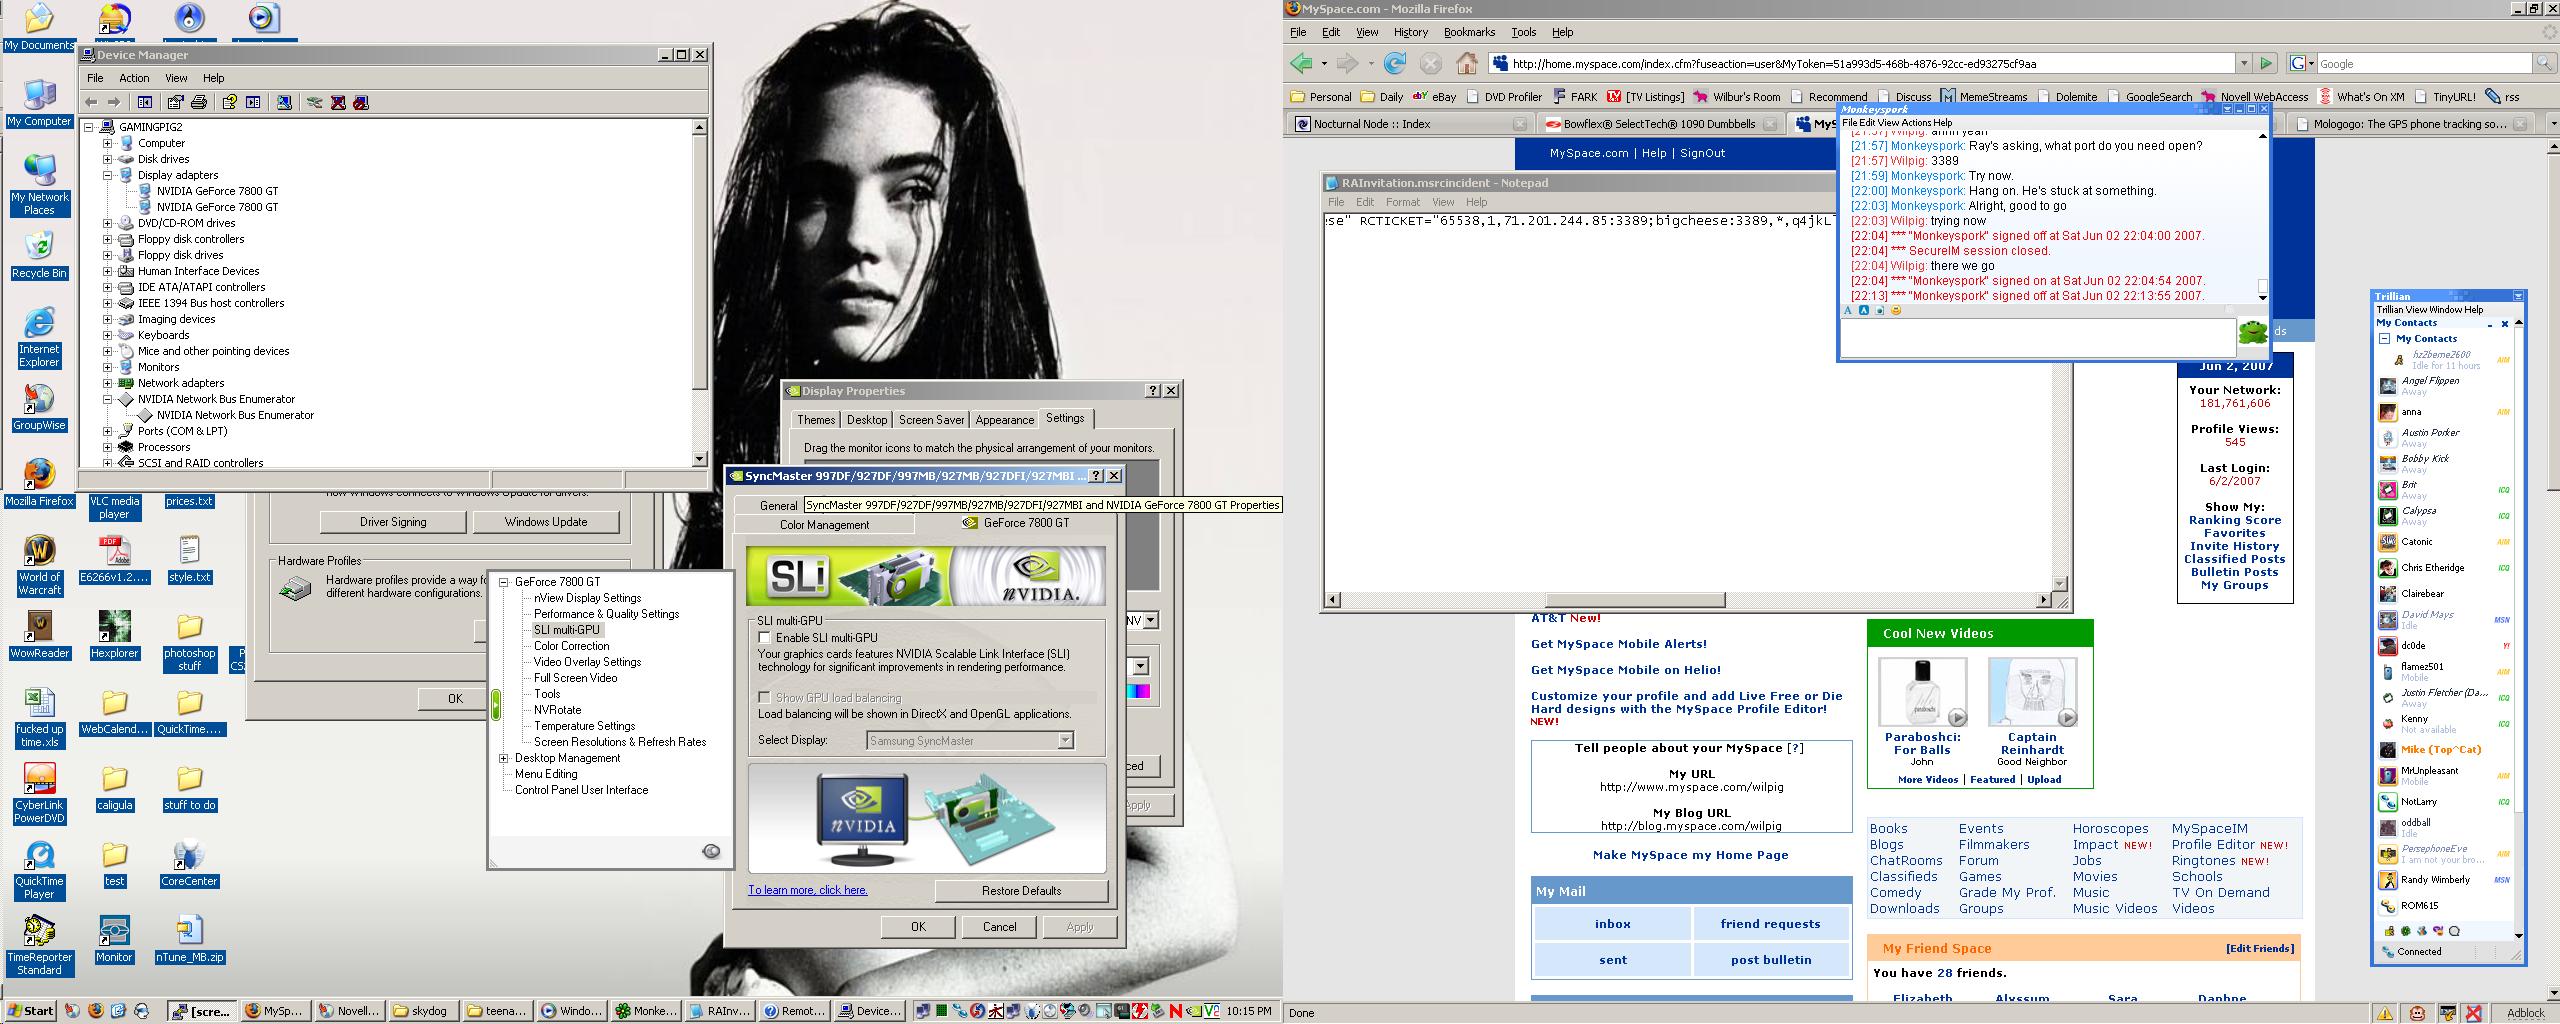The width and height of the screenshot is (2560, 1024).
Task: Open Firefox address bar history dropdown
Action: click(2243, 63)
